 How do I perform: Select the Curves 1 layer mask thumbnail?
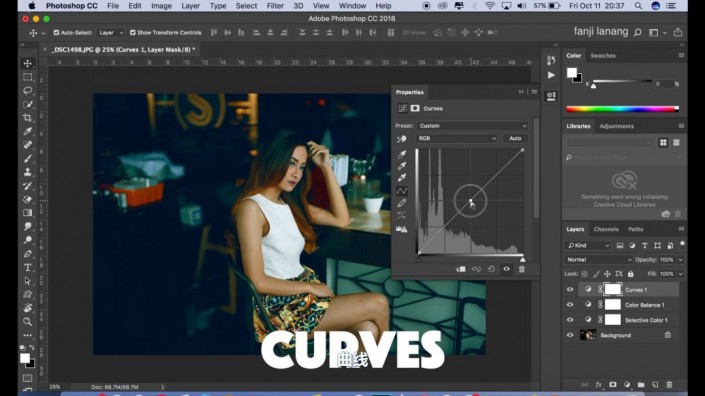pyautogui.click(x=612, y=289)
